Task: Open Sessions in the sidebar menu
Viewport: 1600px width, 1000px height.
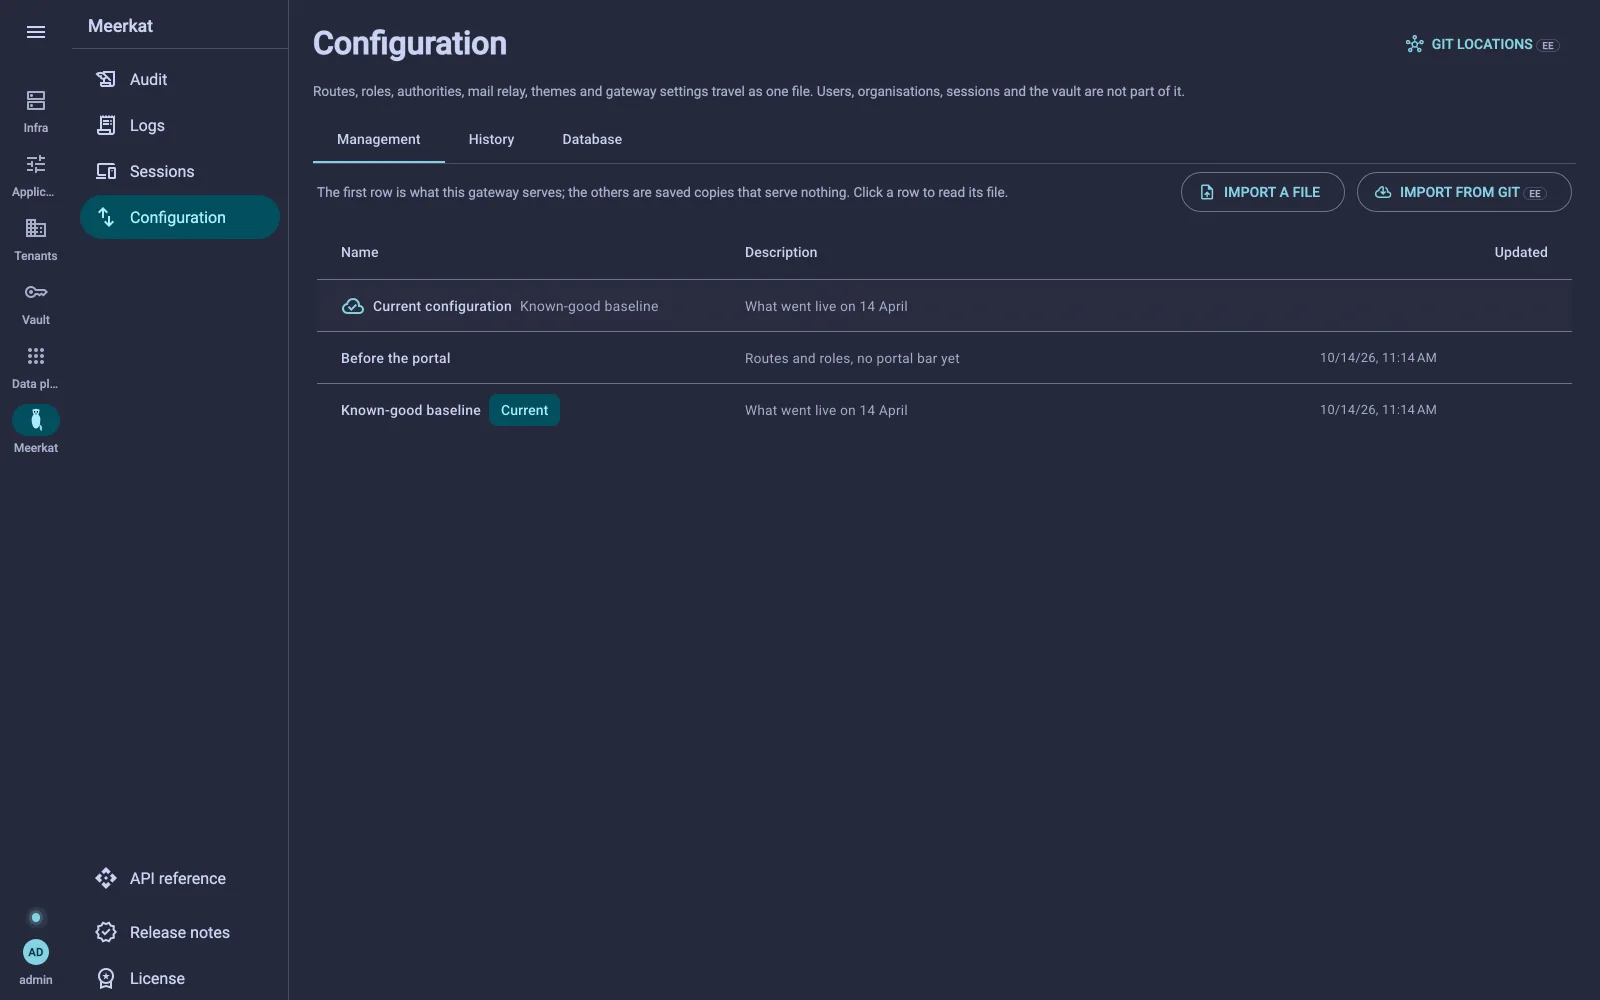Action: click(180, 171)
